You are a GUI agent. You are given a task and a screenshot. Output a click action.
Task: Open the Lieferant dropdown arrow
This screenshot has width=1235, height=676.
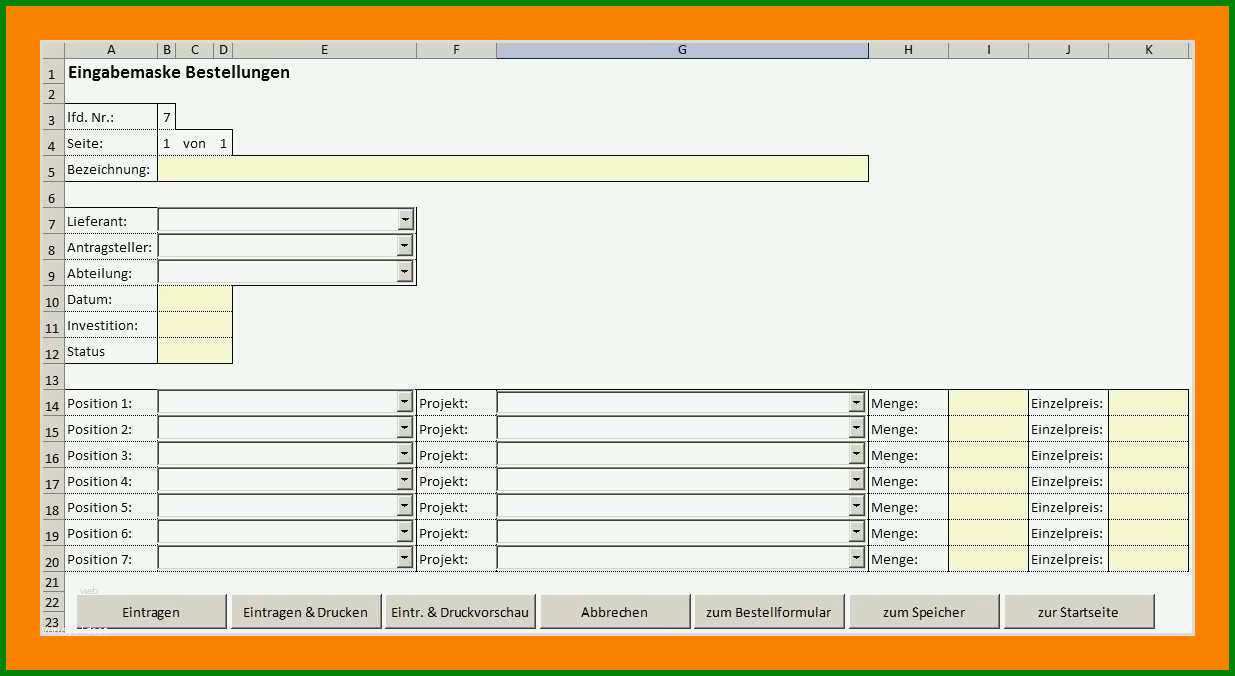[x=404, y=219]
